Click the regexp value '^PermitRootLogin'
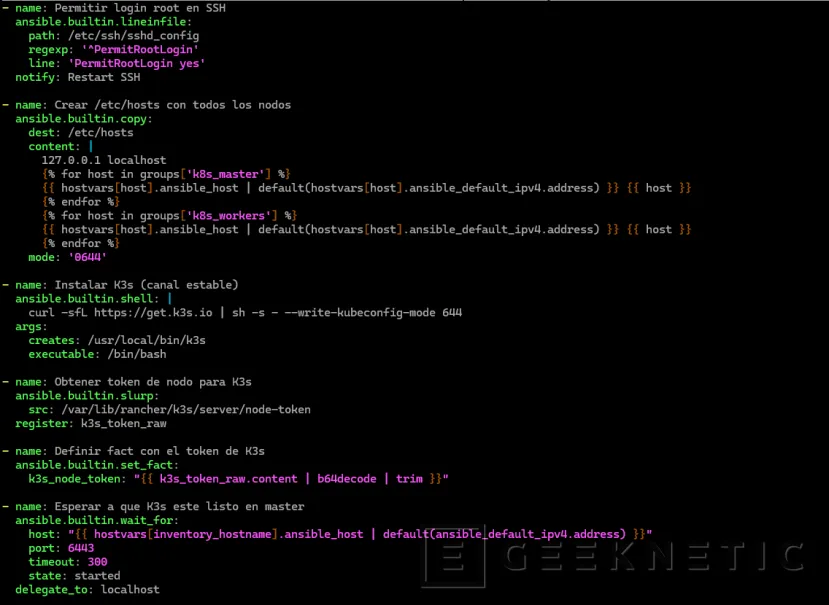829x605 pixels. tap(140, 49)
